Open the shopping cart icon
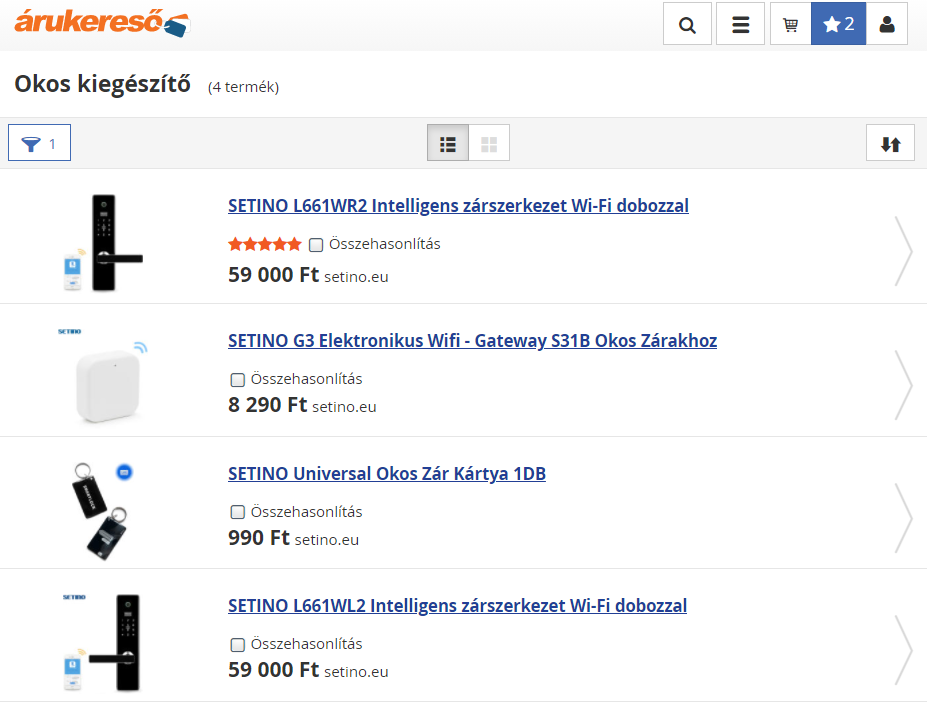Screen dimensions: 927x717 790,24
